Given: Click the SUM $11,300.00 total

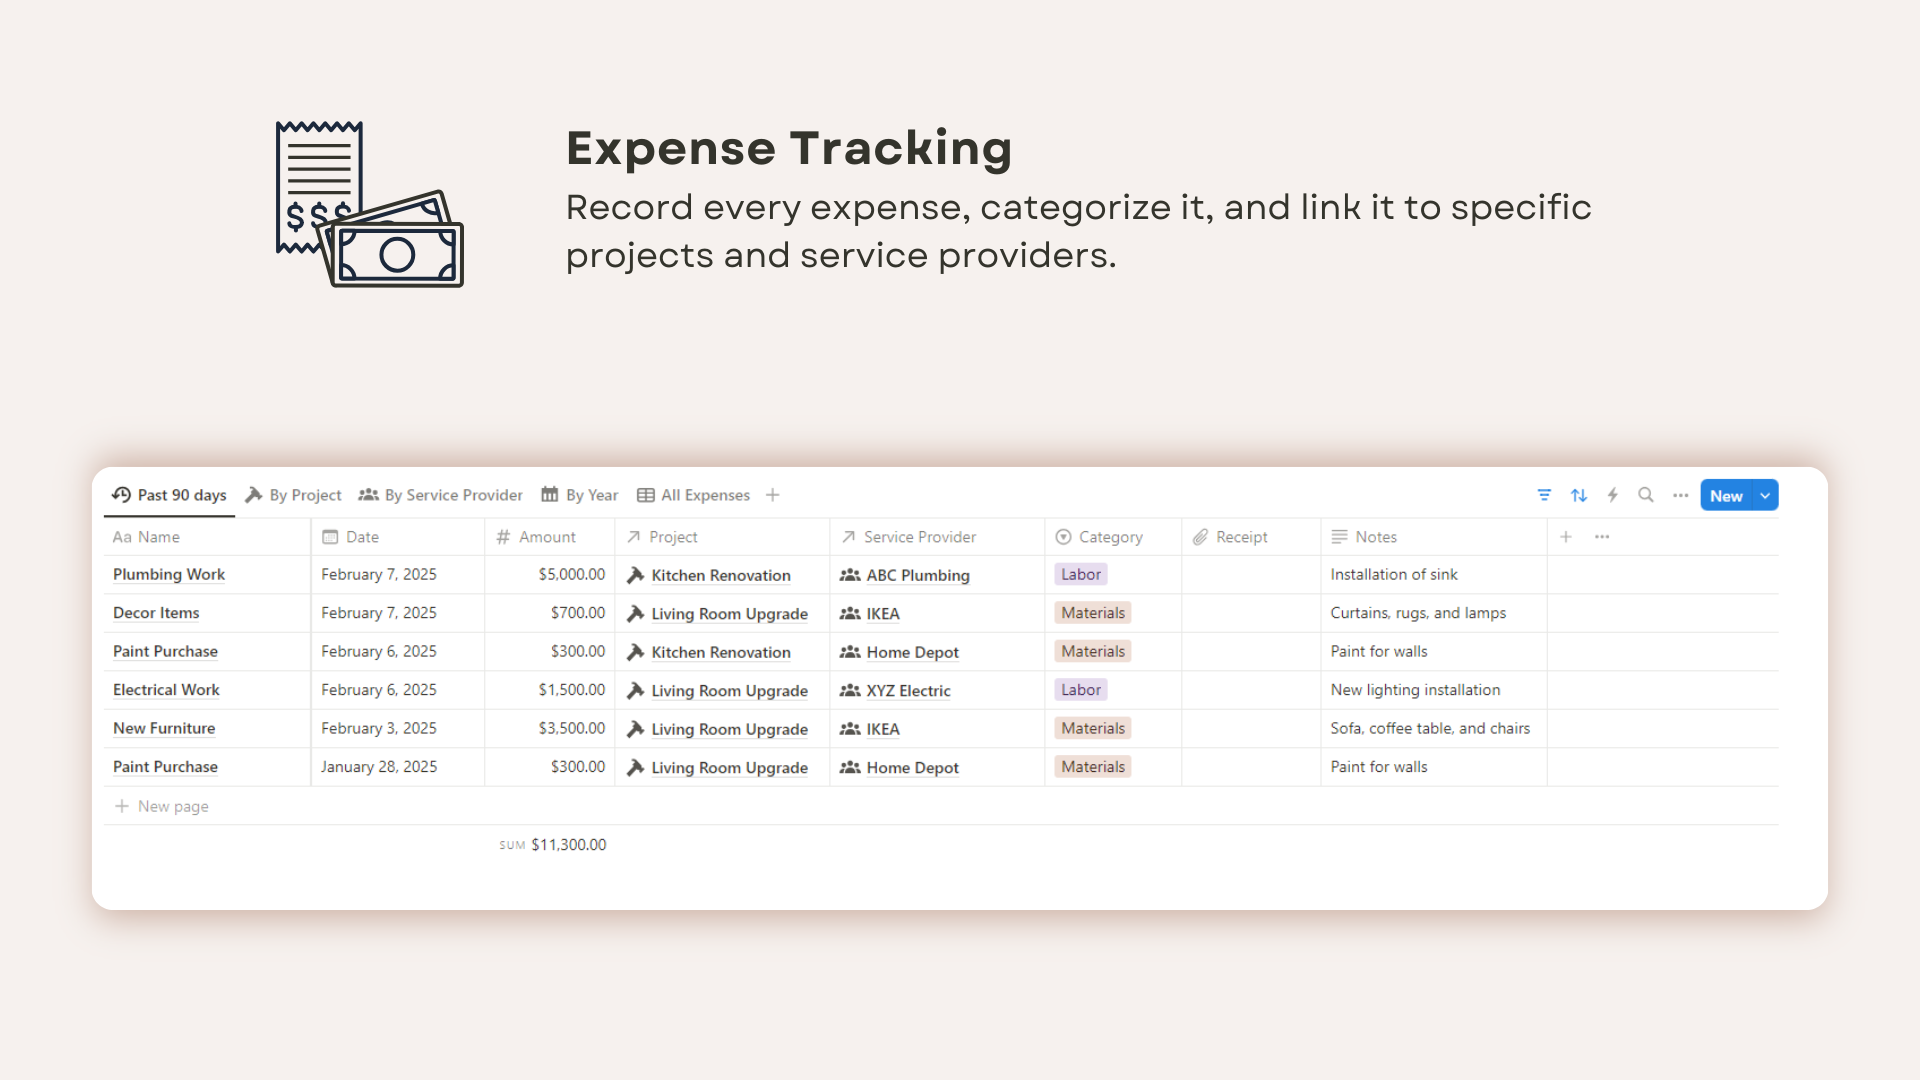Looking at the screenshot, I should 553,845.
